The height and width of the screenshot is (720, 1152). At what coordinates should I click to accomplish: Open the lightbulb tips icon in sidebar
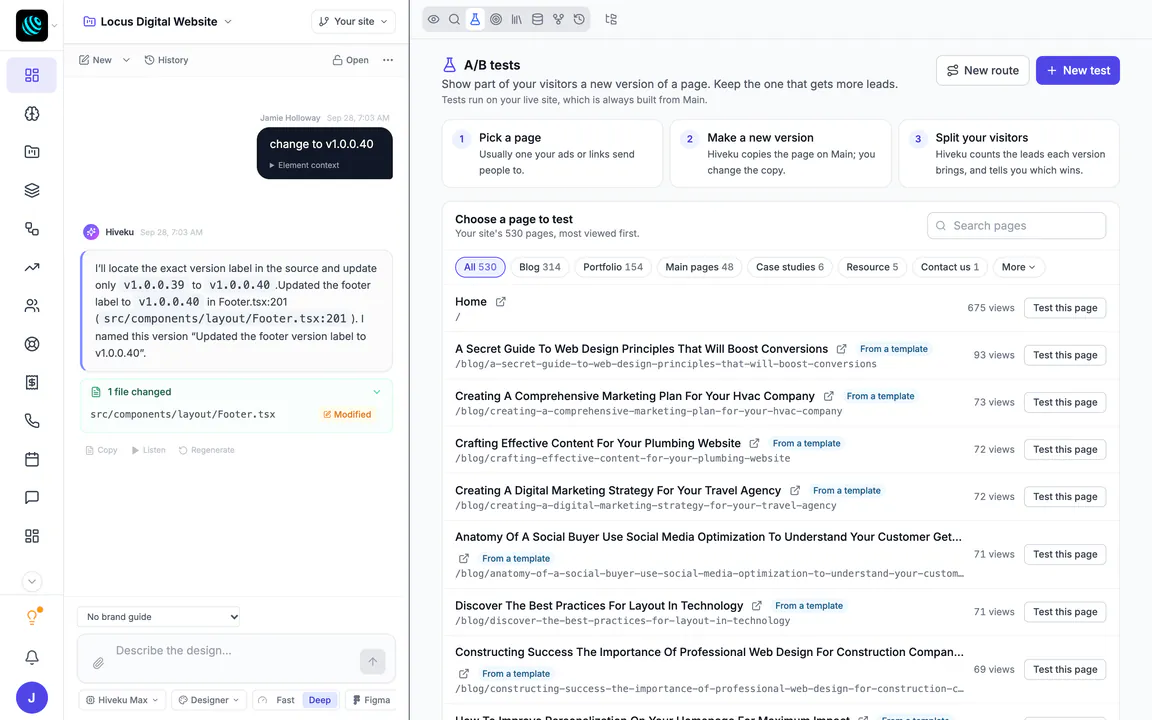point(32,617)
